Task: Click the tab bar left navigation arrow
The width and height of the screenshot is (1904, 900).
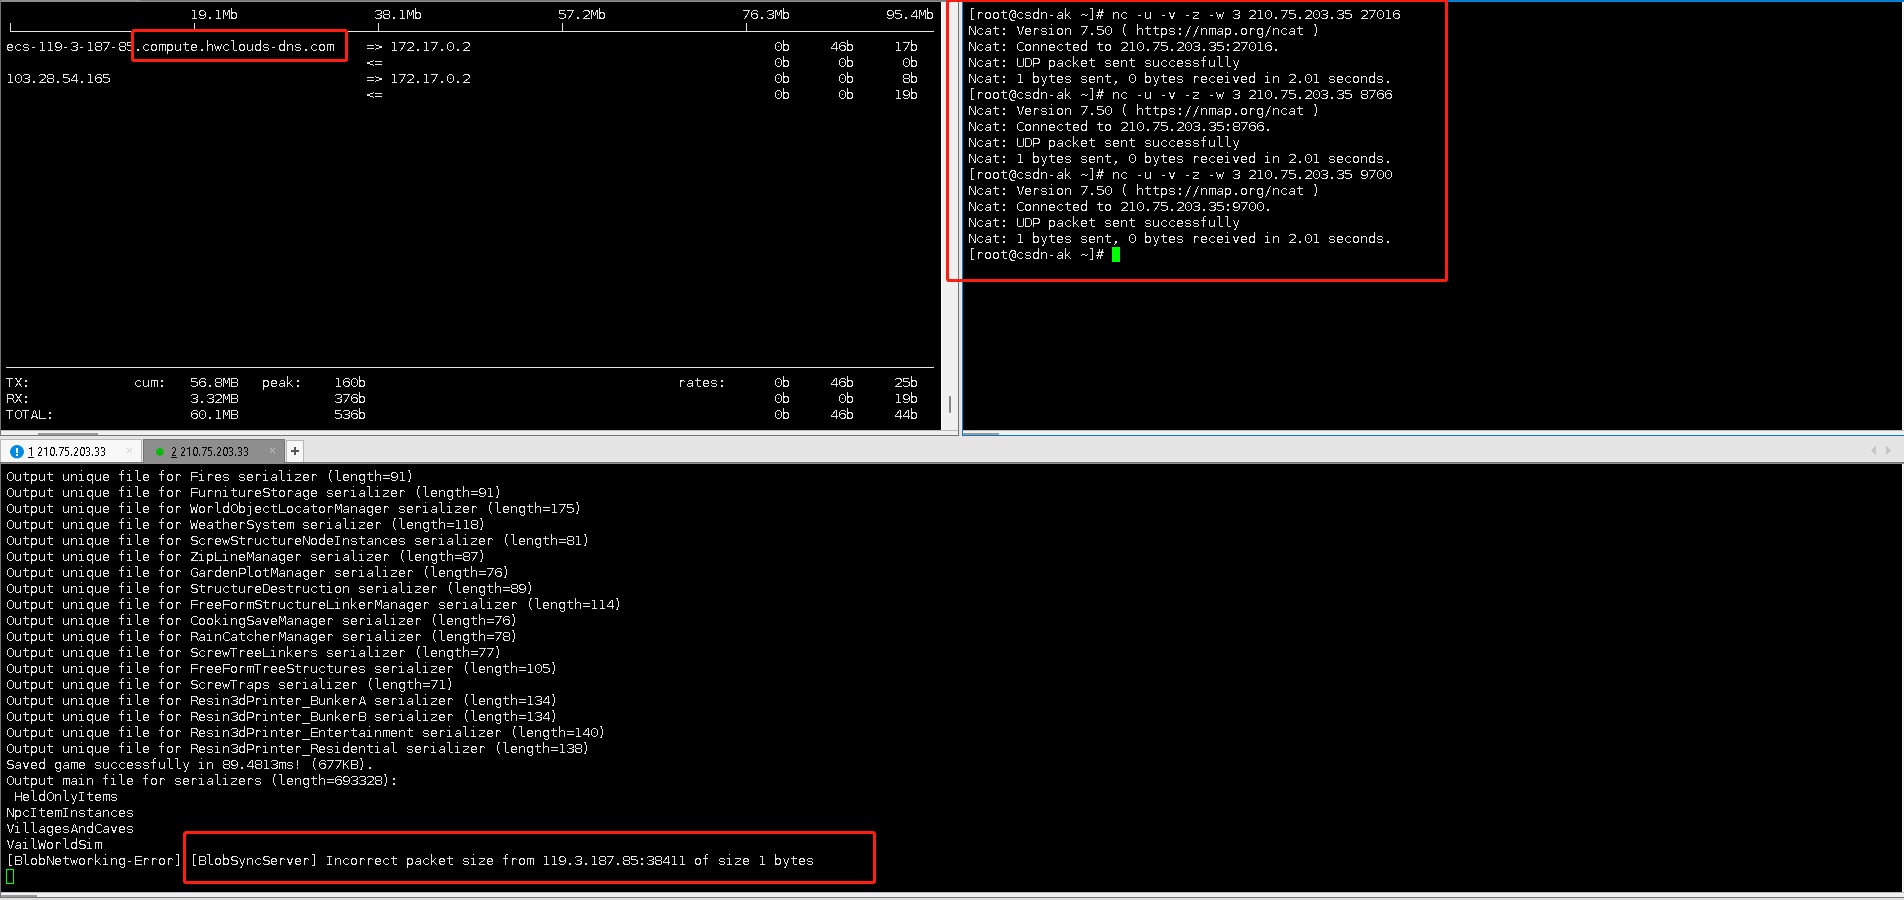Action: [1873, 451]
